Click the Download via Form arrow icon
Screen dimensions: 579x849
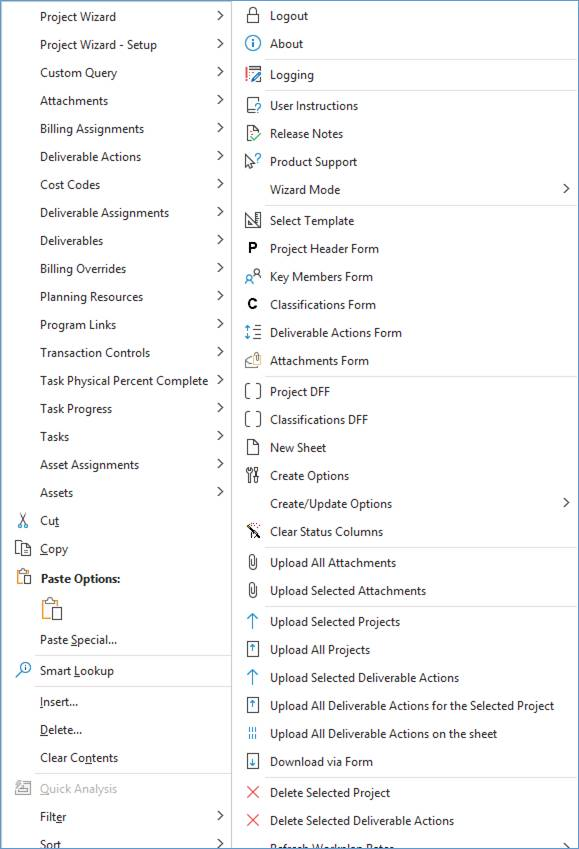pos(252,761)
